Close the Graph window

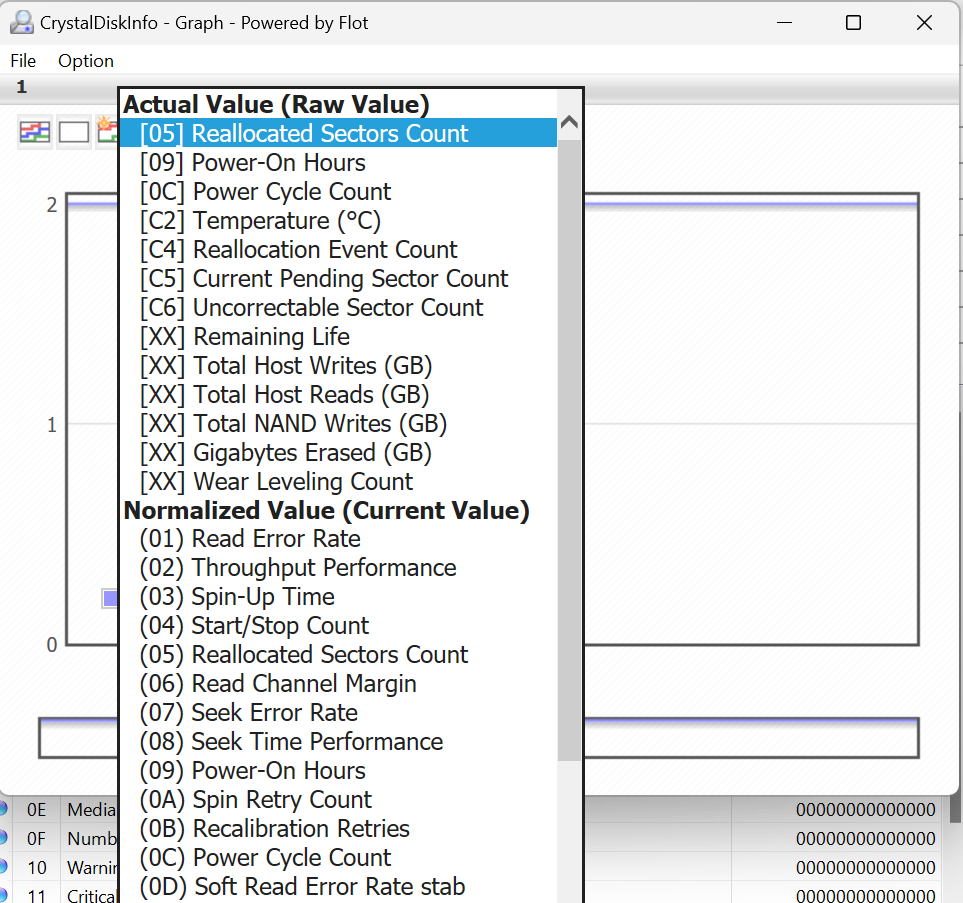[924, 23]
